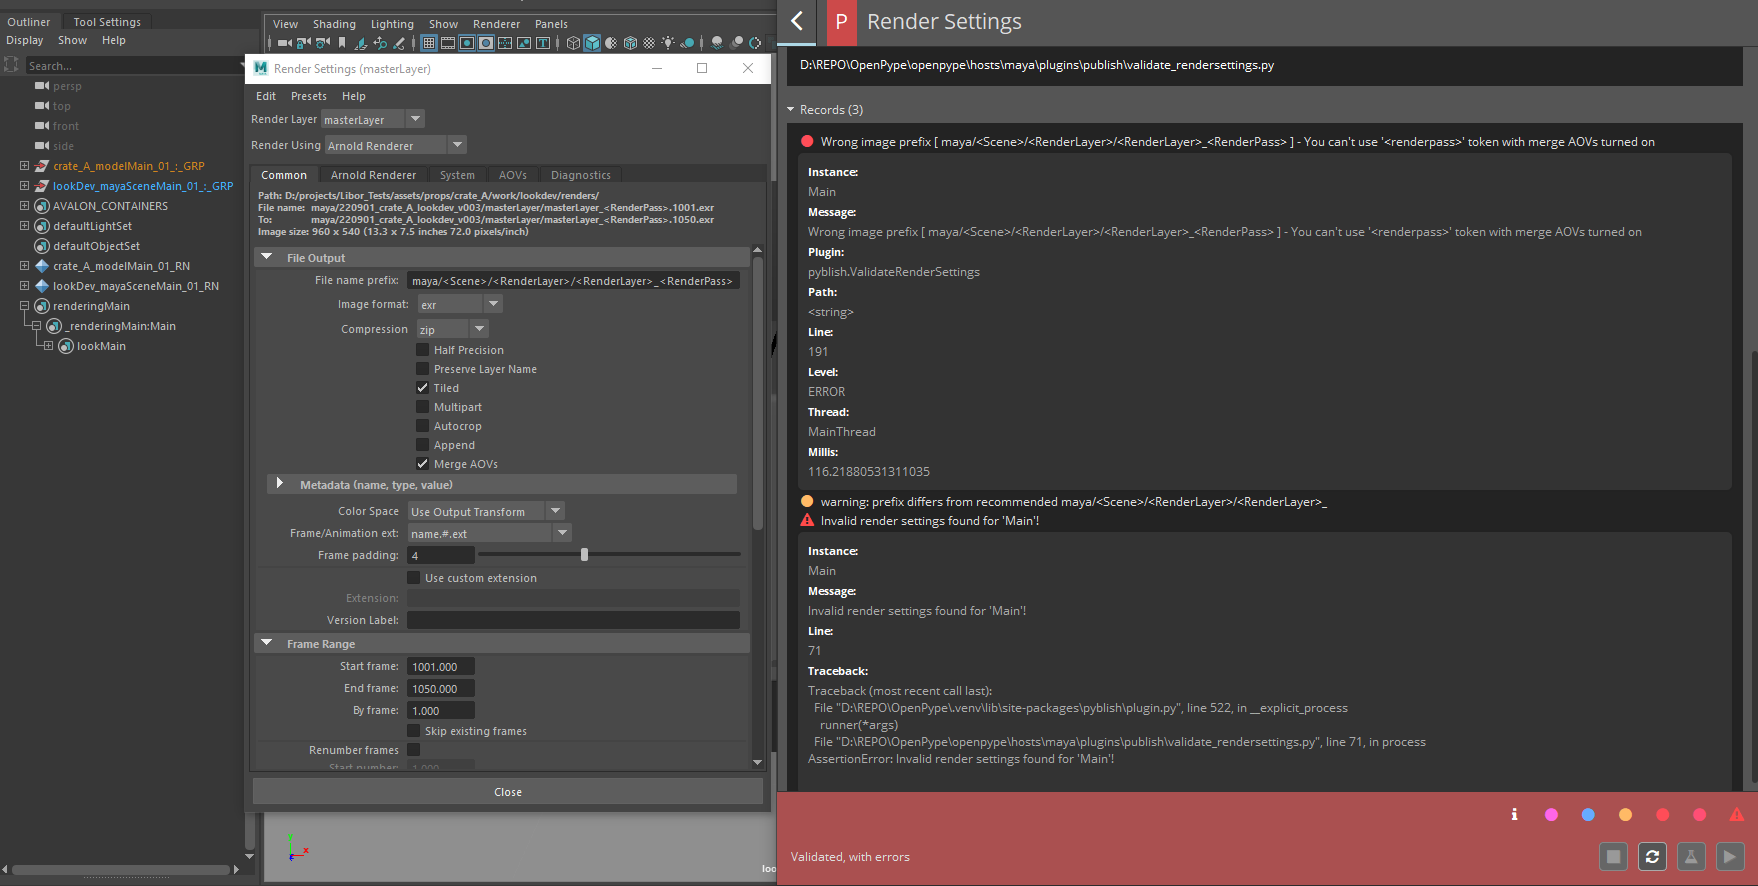Click the Pyblish reset refresh button

pos(1652,856)
